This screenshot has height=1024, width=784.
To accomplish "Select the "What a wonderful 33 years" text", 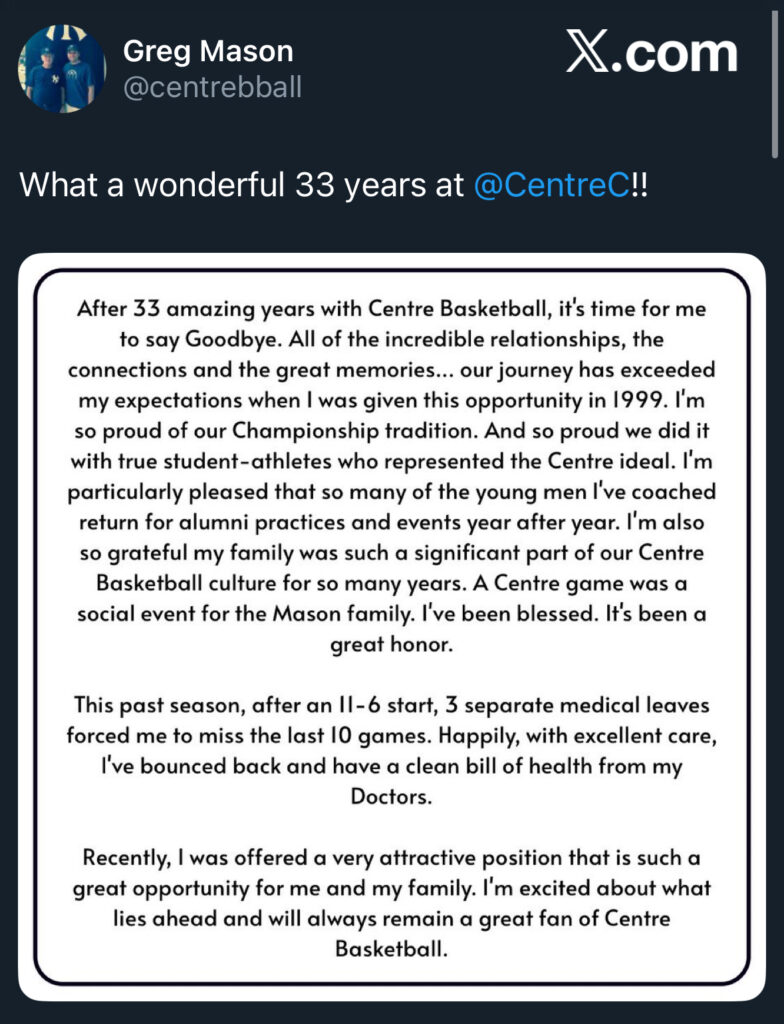I will (240, 185).
